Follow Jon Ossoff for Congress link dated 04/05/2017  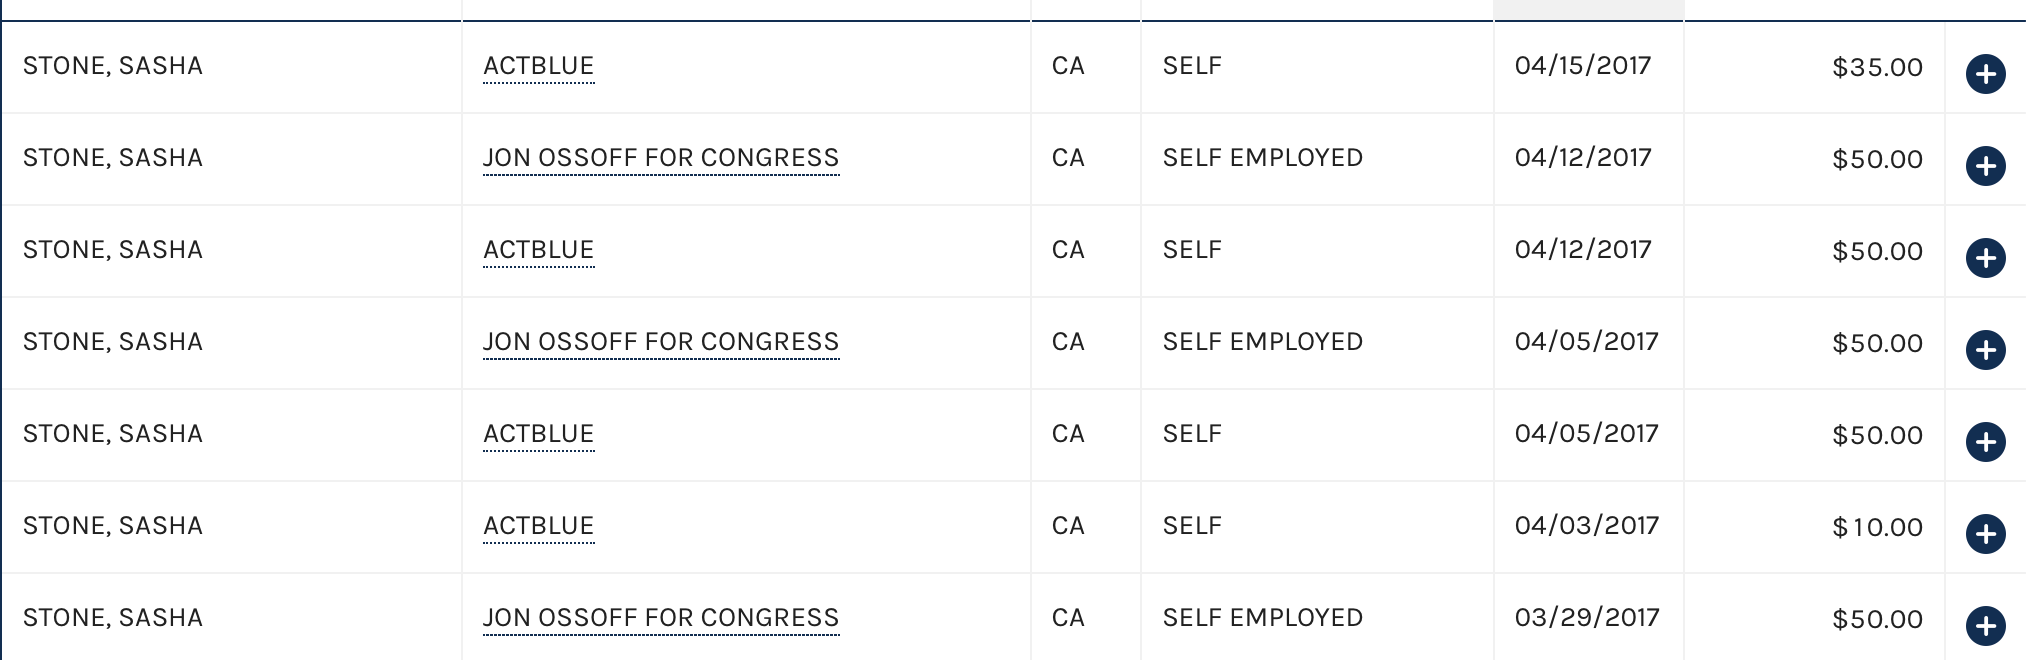(661, 342)
